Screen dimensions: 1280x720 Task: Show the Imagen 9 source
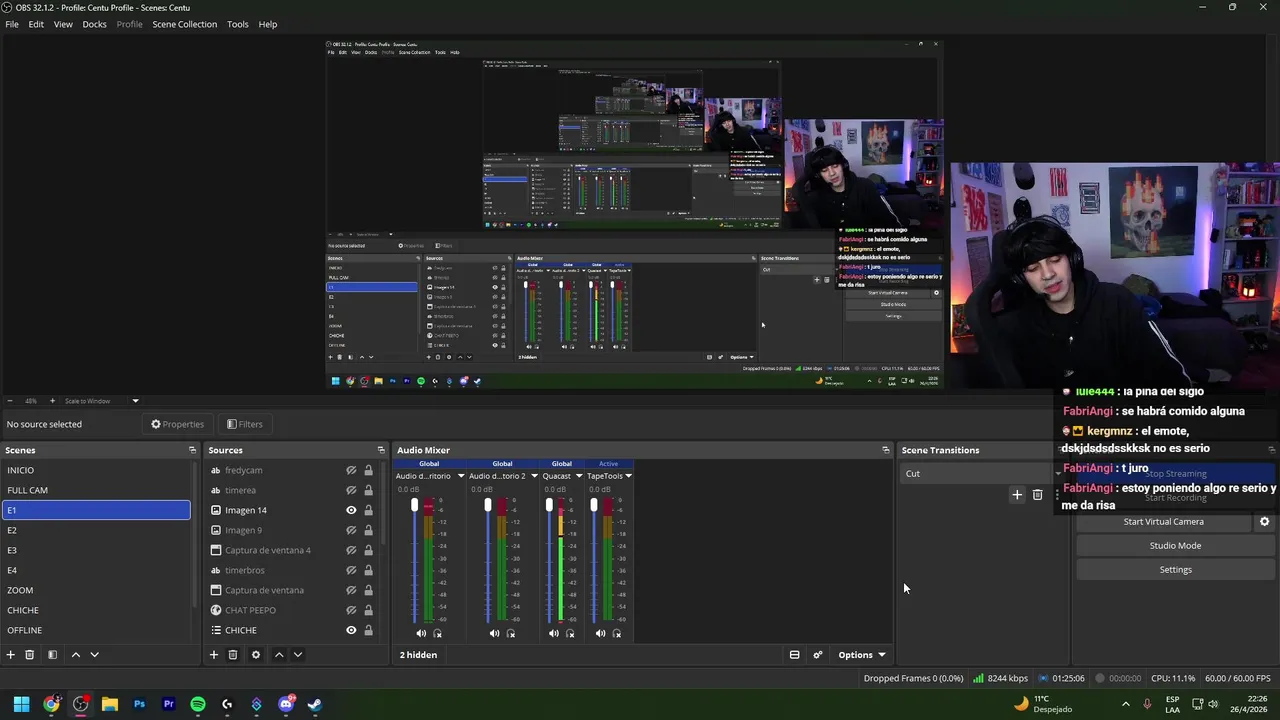click(351, 530)
